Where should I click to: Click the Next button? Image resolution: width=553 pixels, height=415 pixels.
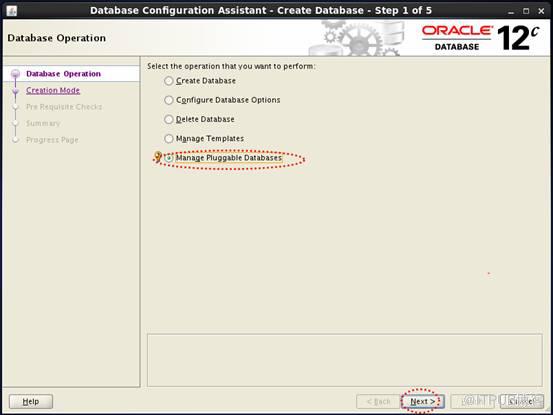[423, 401]
